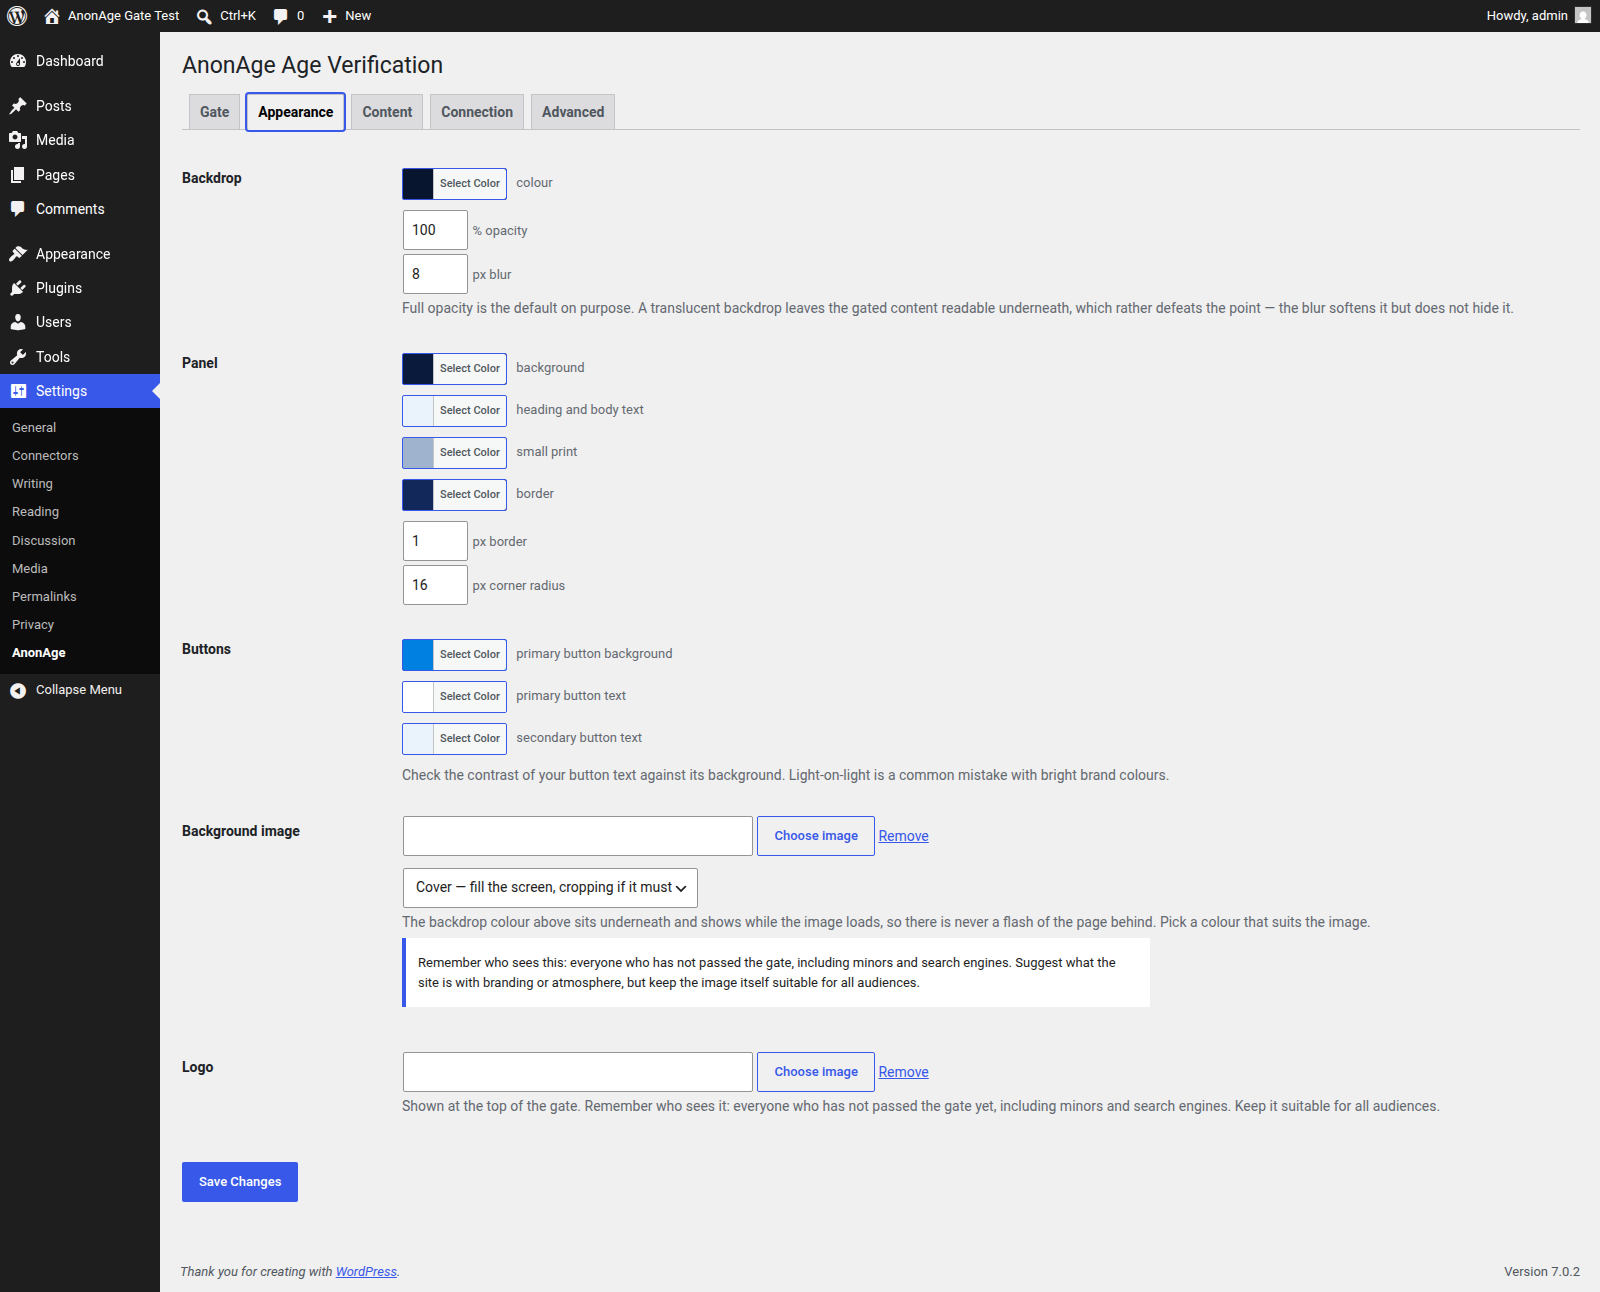Click the Collapse Menu arrow icon

(18, 690)
